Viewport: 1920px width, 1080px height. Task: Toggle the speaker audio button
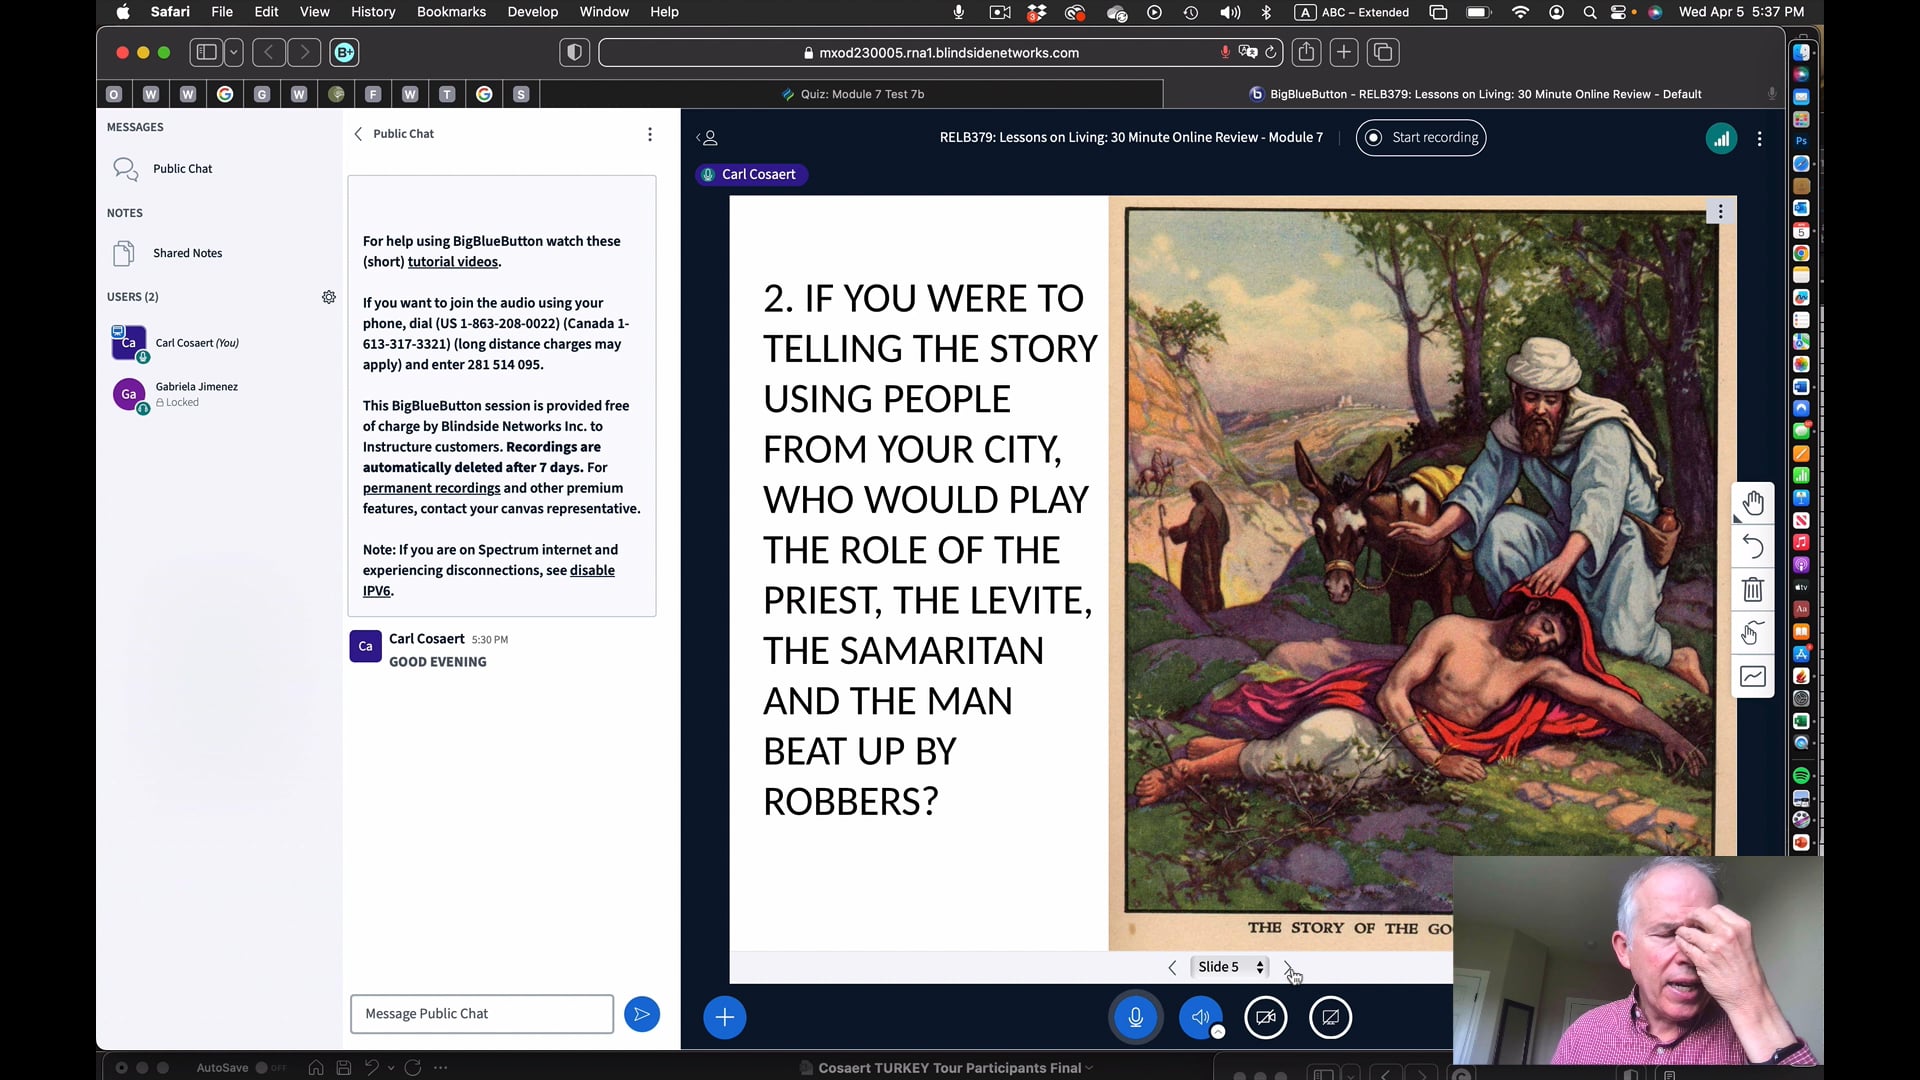(x=1200, y=1018)
